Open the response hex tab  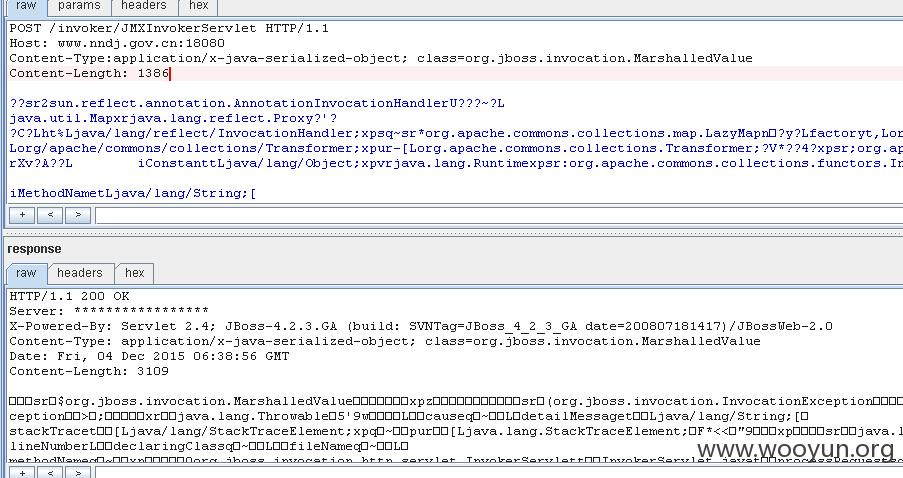point(134,273)
